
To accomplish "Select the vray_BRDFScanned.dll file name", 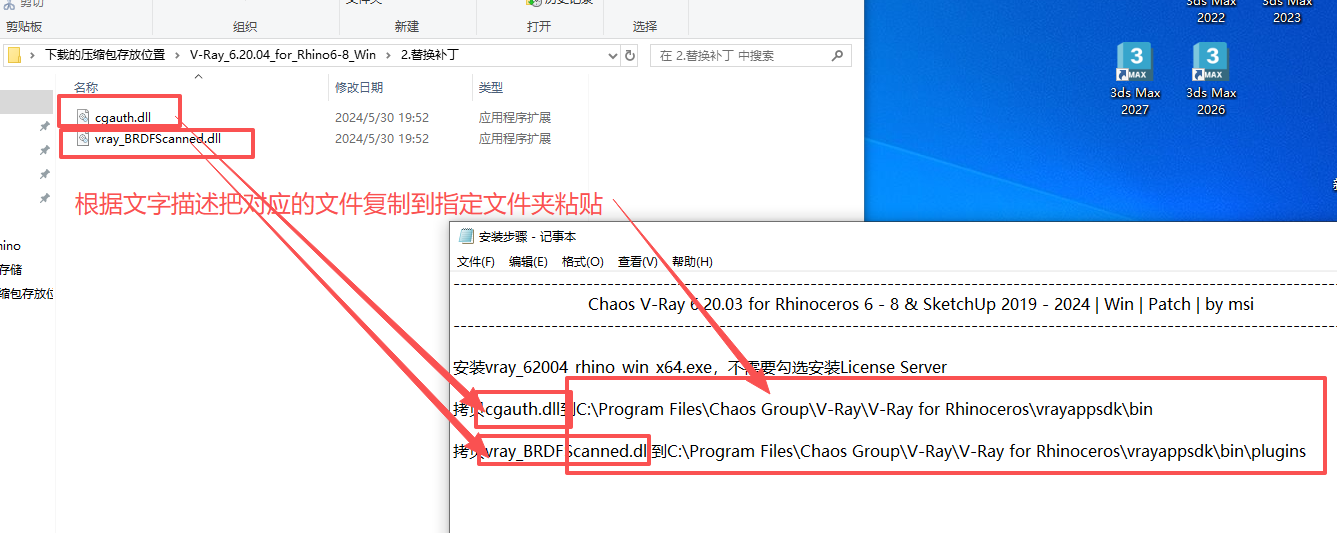I will (158, 139).
